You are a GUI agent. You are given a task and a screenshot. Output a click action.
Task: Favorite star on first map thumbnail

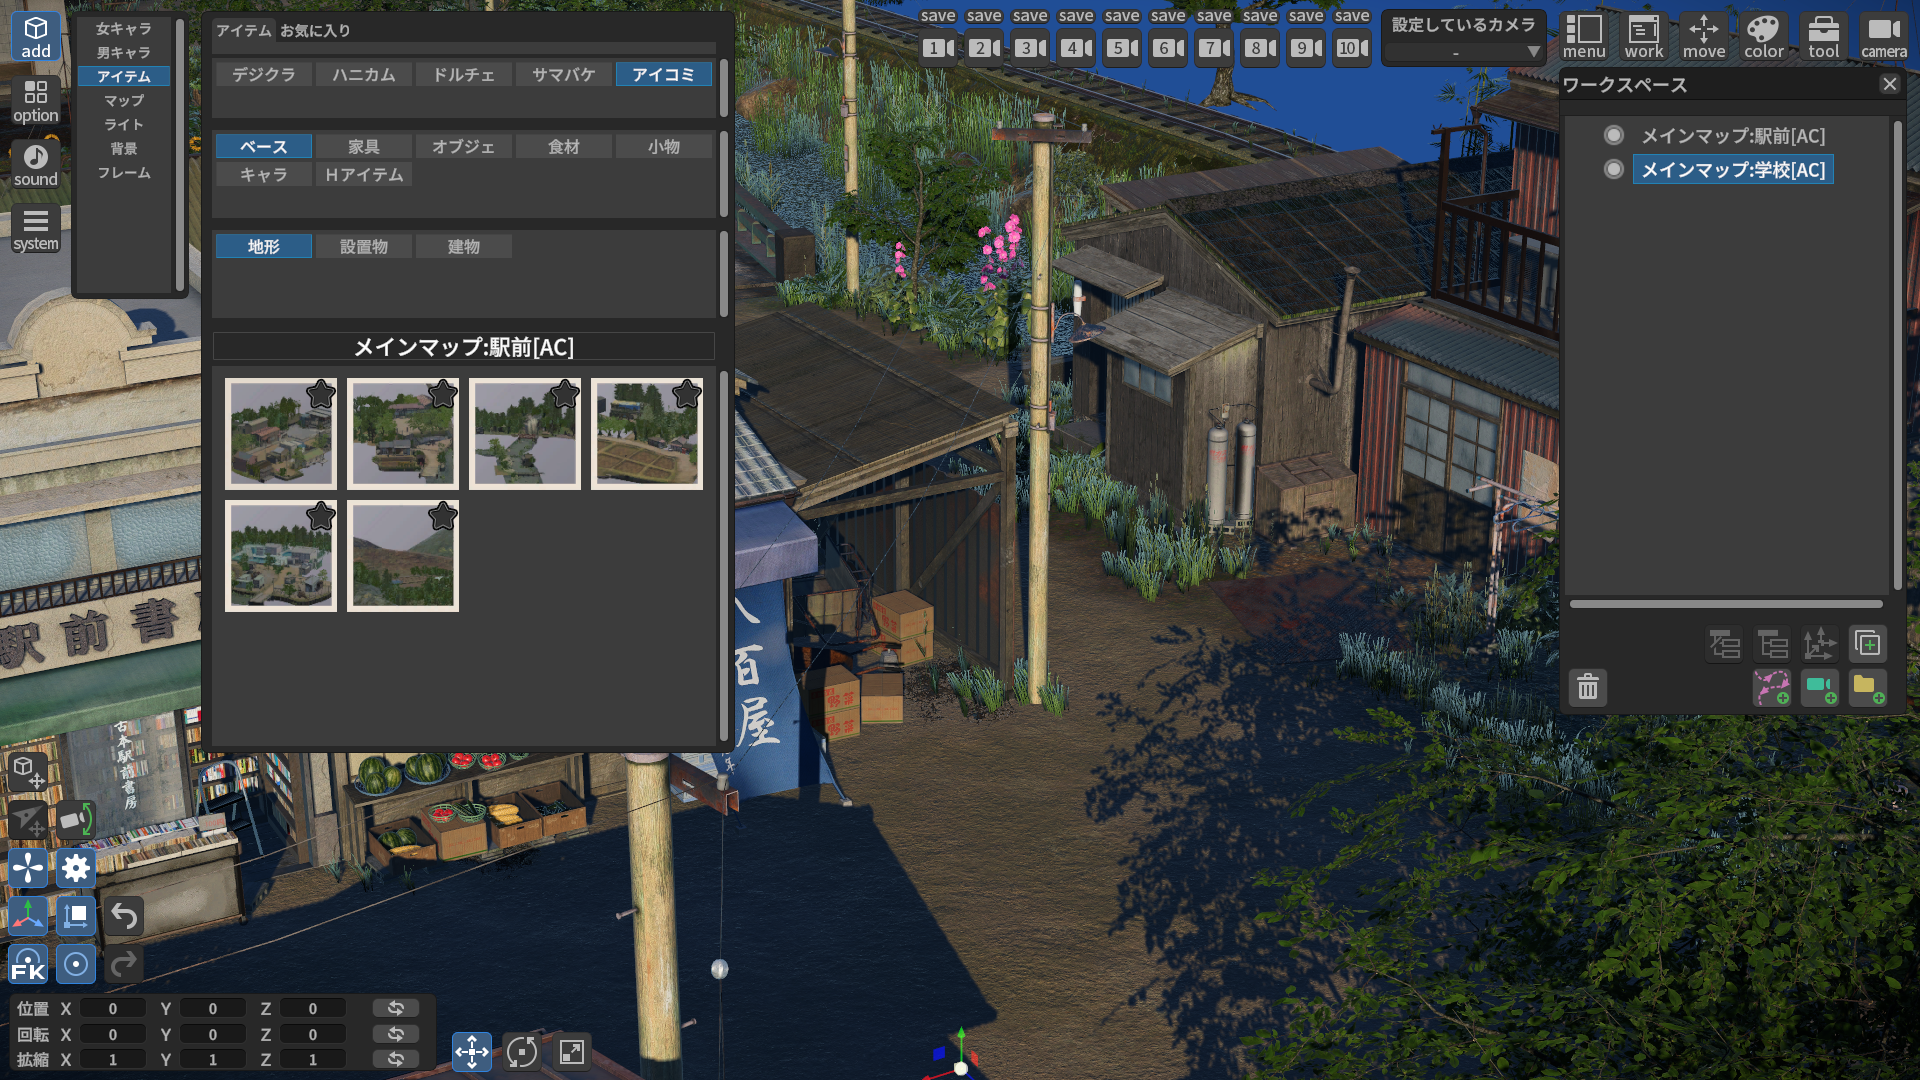tap(321, 394)
